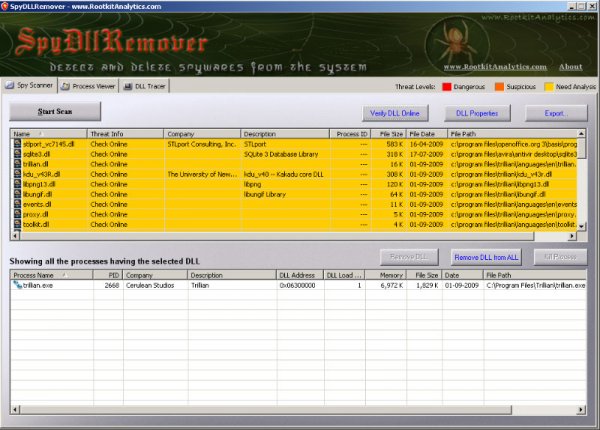Open the About link
Viewport: 600px width, 430px height.
pyautogui.click(x=571, y=67)
